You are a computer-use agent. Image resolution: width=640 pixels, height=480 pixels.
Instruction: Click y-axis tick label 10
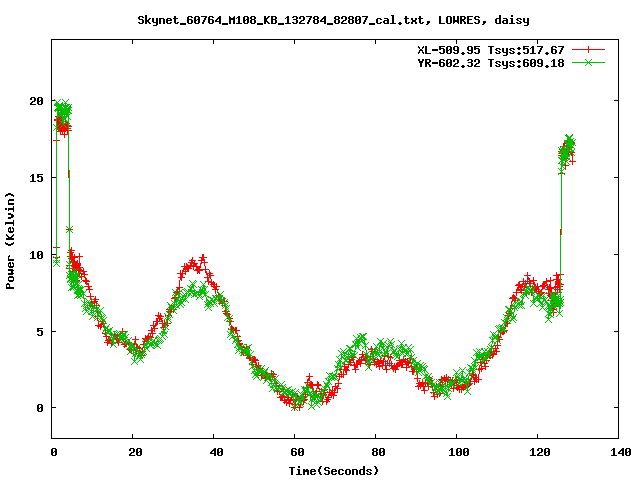pos(36,255)
